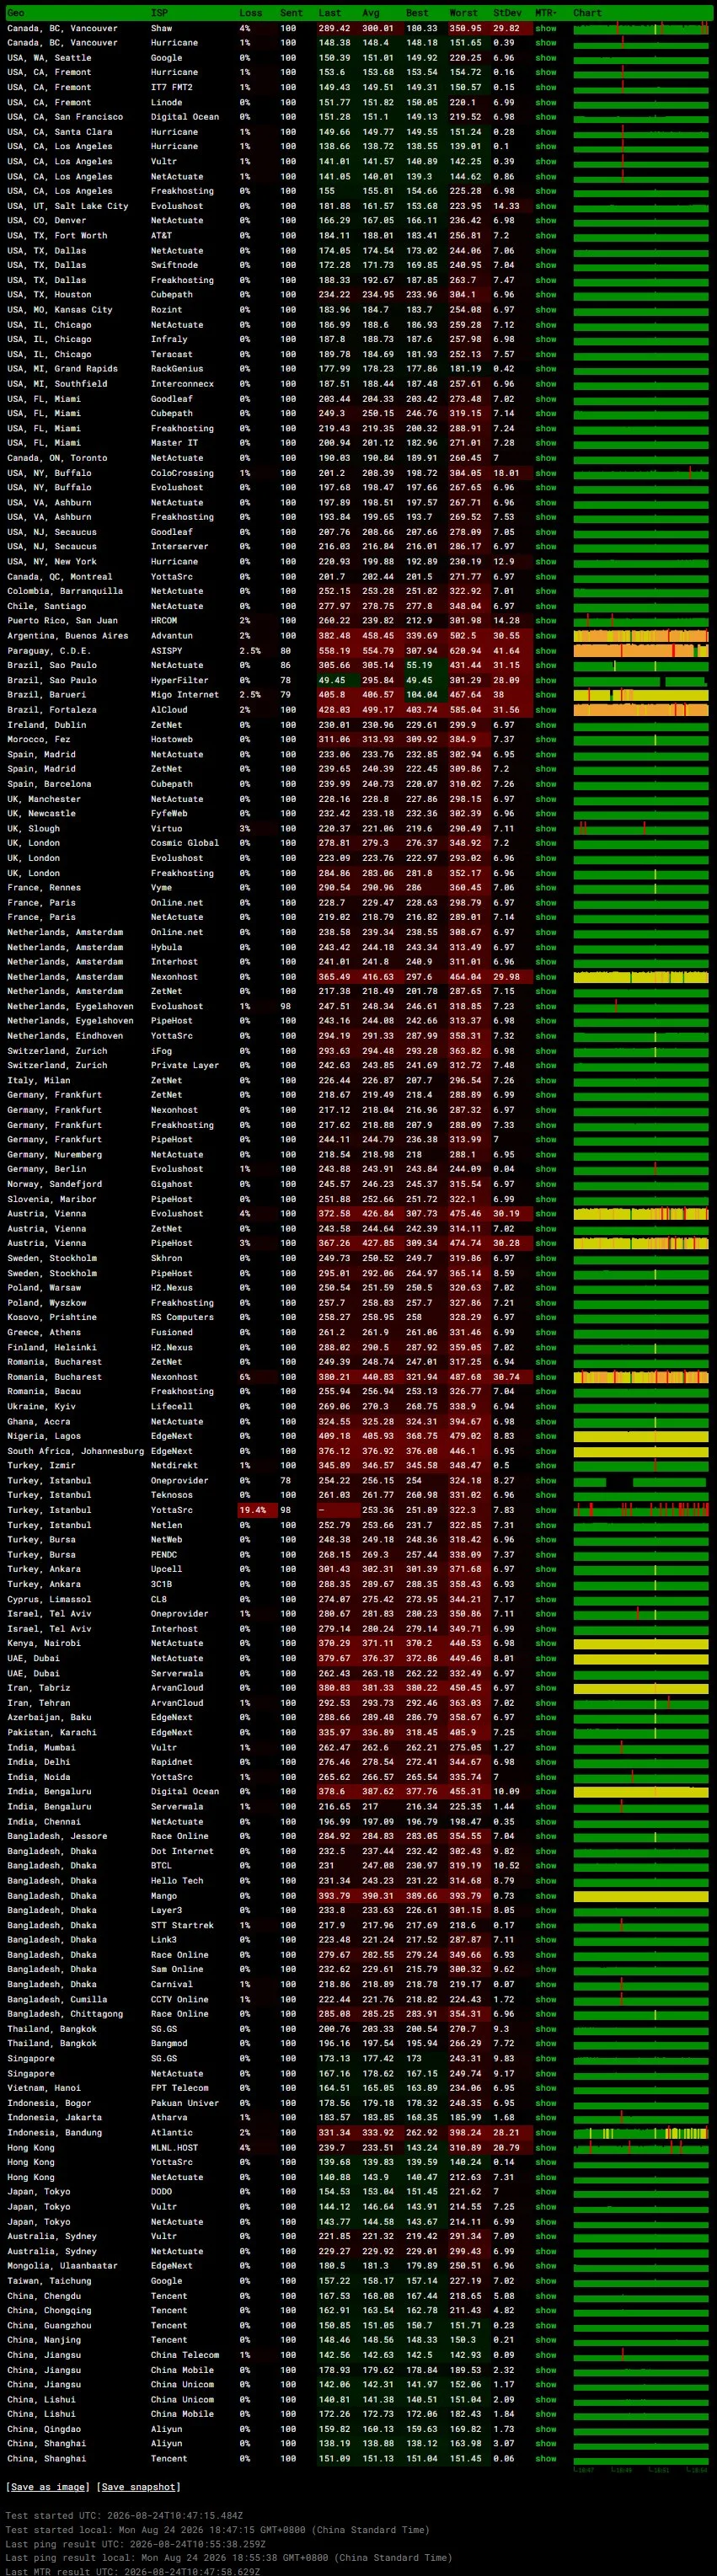Open chart for Barueri Migo Internet row
Viewport: 717px width, 2576px height.
click(x=641, y=695)
